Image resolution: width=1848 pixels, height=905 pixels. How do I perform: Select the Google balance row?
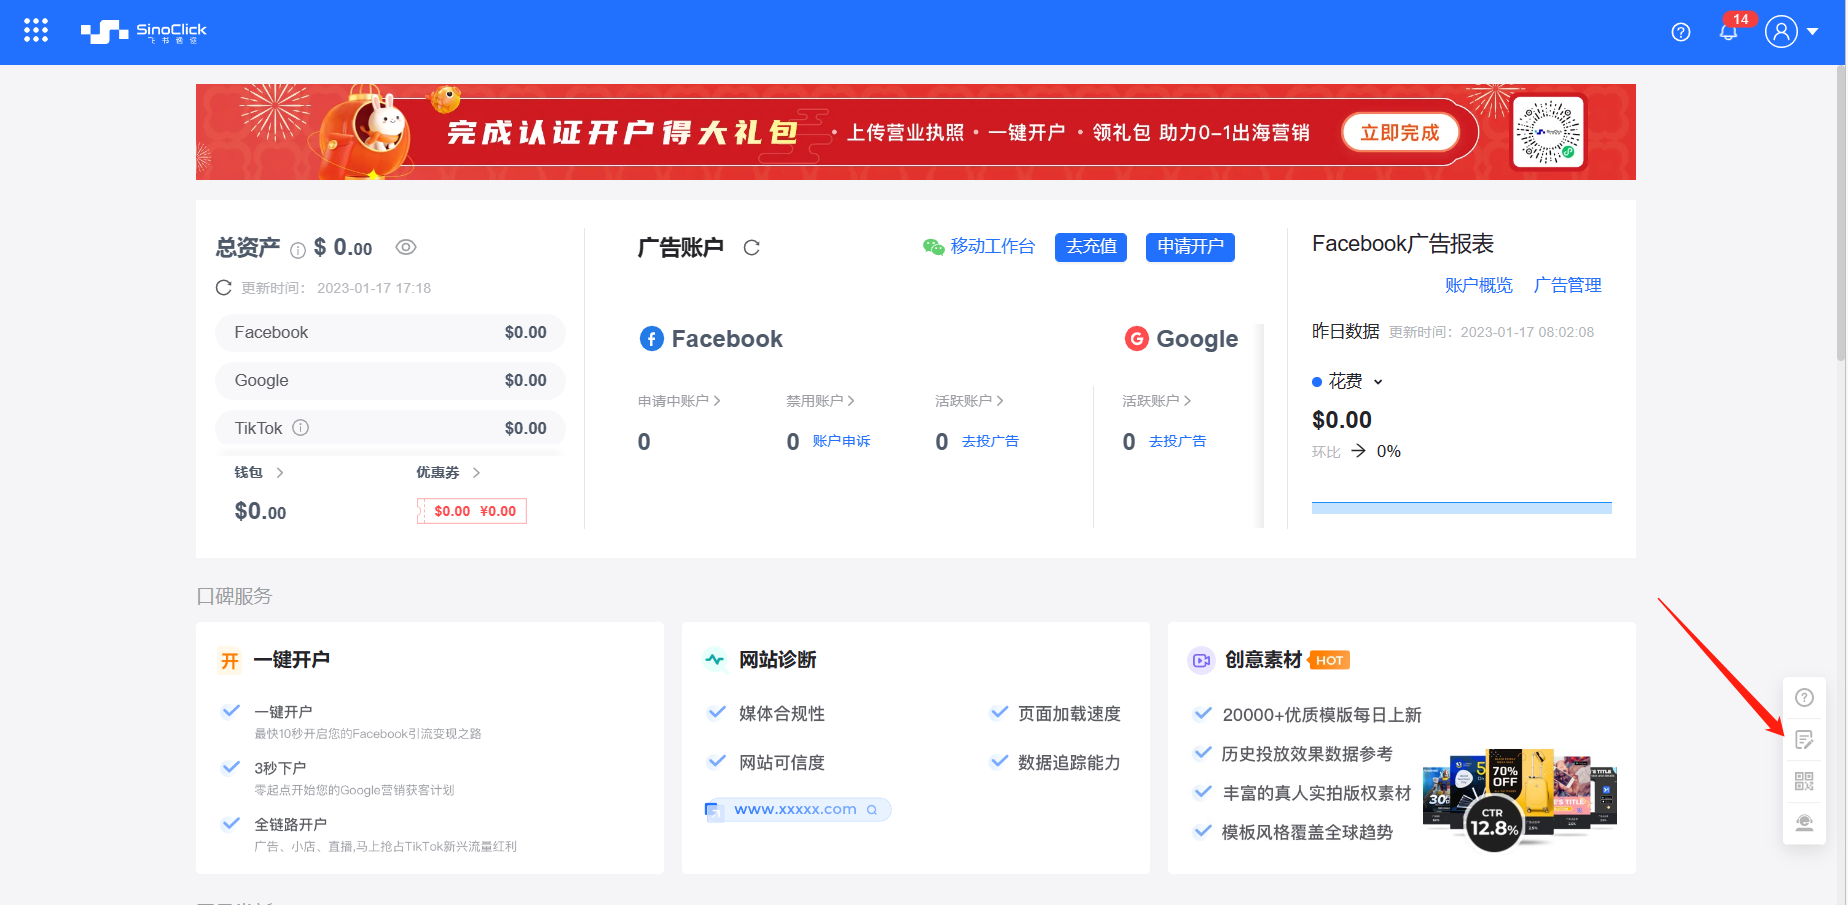390,380
